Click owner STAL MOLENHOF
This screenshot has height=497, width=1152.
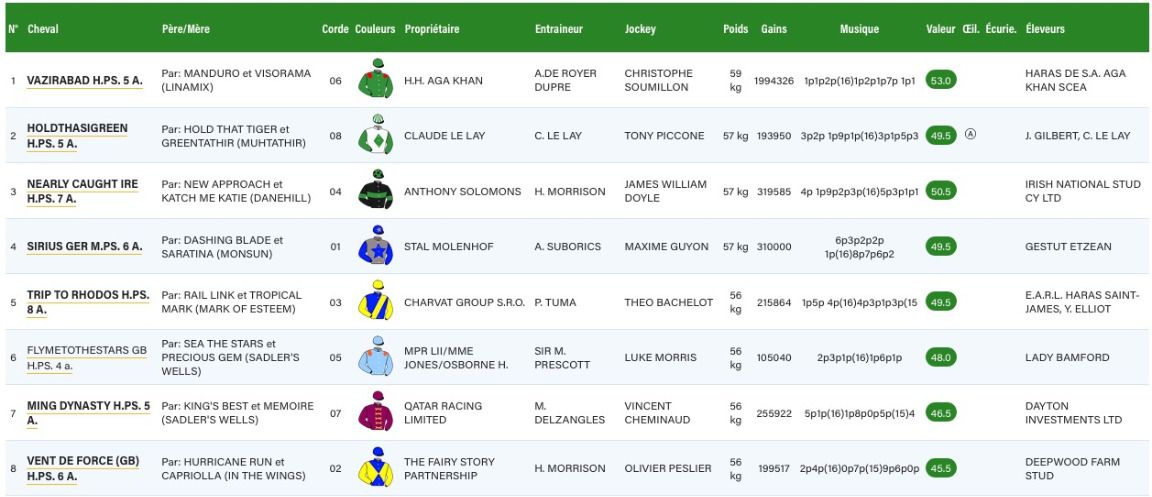click(449, 246)
